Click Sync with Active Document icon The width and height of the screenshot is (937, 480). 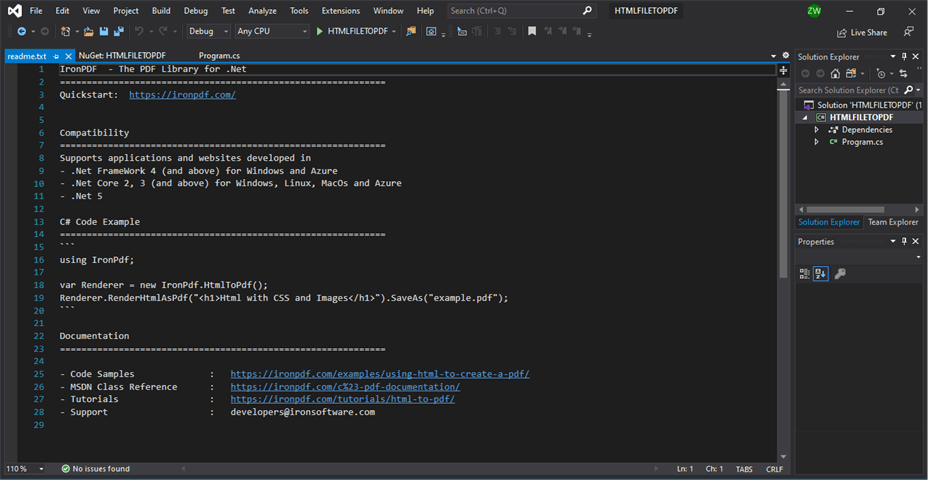tap(904, 74)
